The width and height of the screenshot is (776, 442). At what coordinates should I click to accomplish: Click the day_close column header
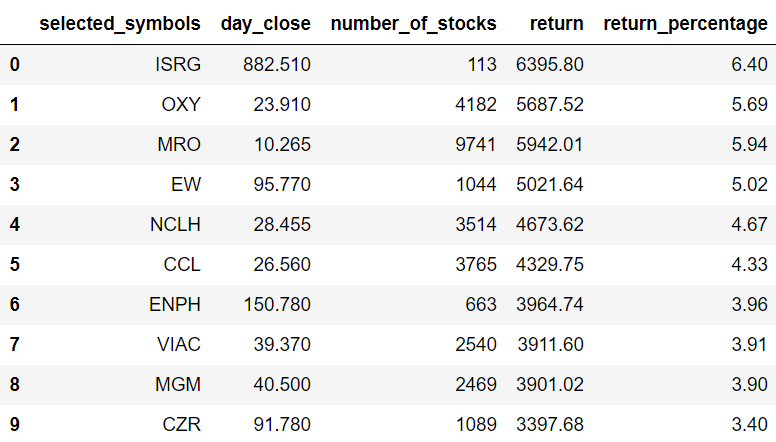tap(266, 24)
